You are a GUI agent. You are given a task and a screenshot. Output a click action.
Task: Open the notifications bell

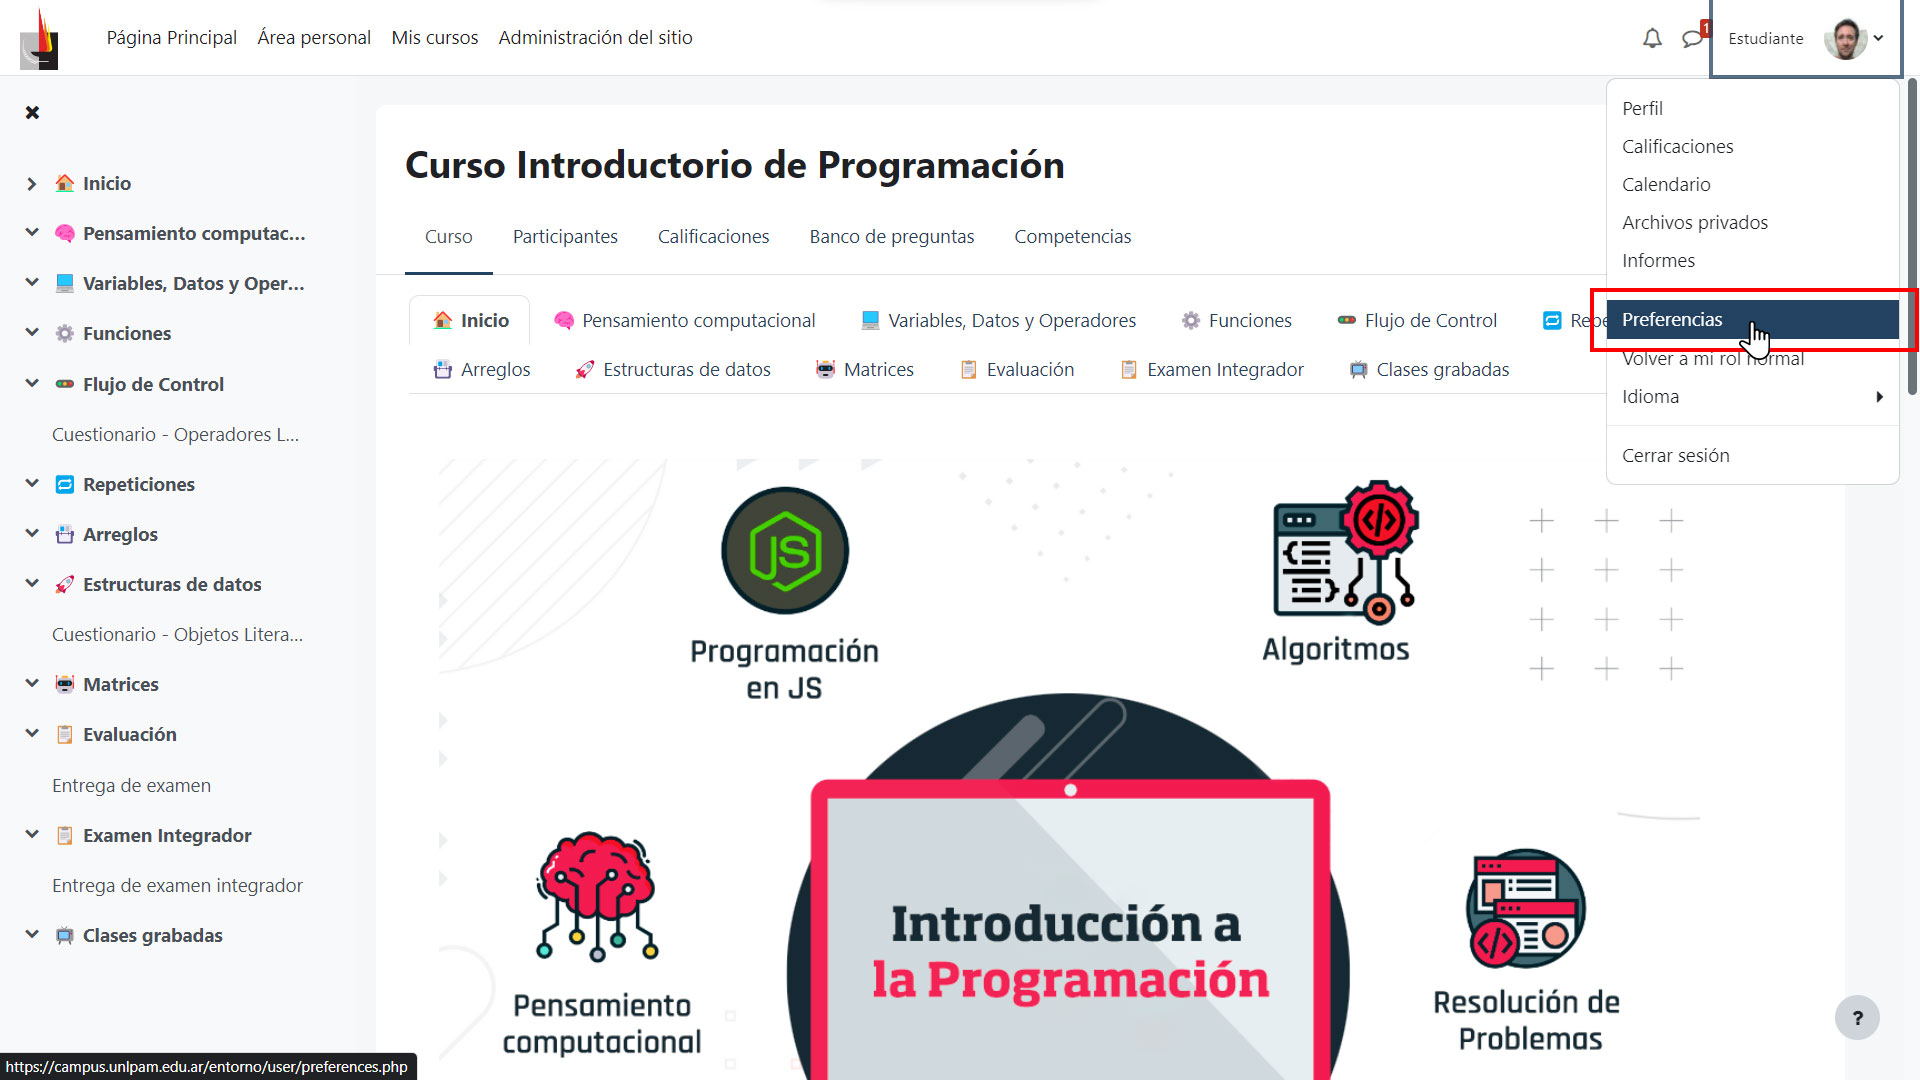pyautogui.click(x=1652, y=38)
